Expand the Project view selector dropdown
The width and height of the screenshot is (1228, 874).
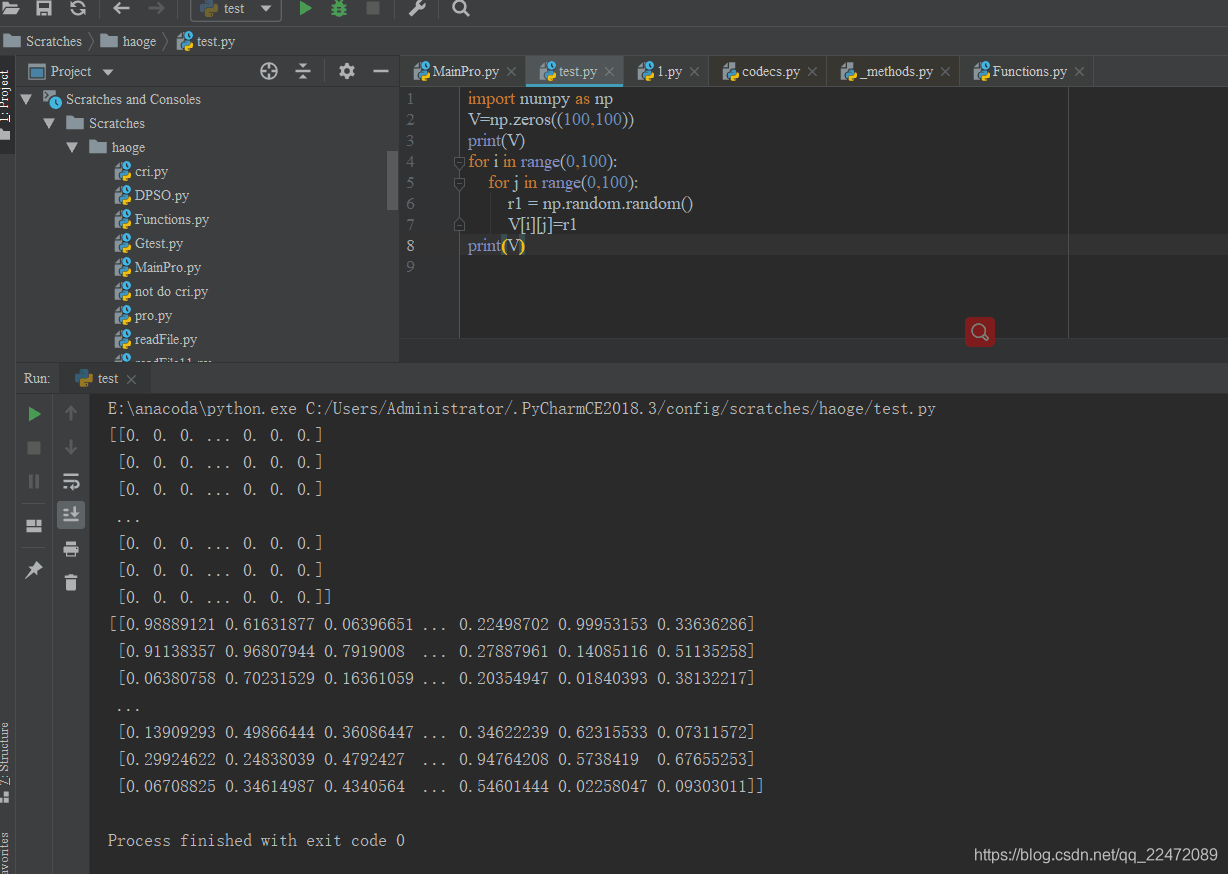(108, 72)
